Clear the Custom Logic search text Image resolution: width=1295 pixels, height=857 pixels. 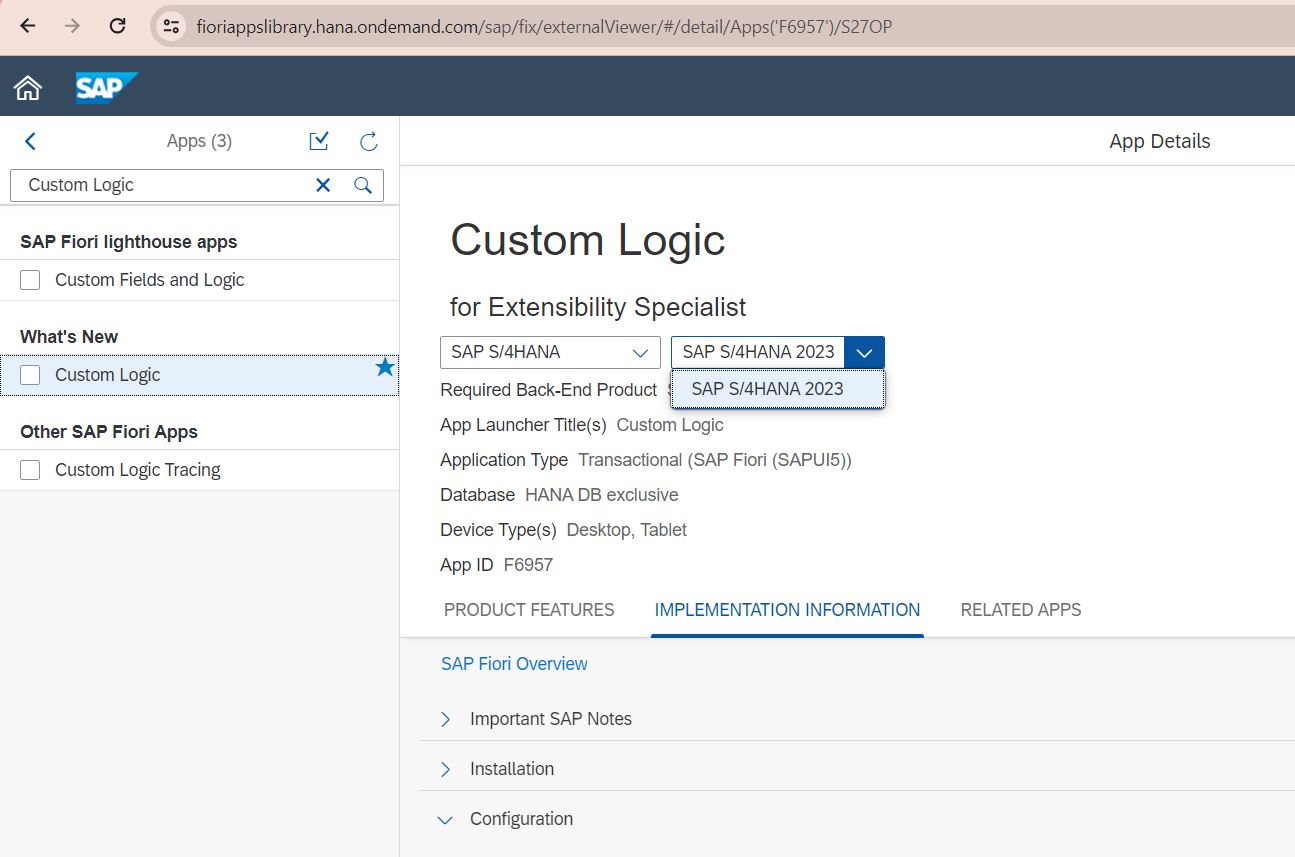[323, 185]
